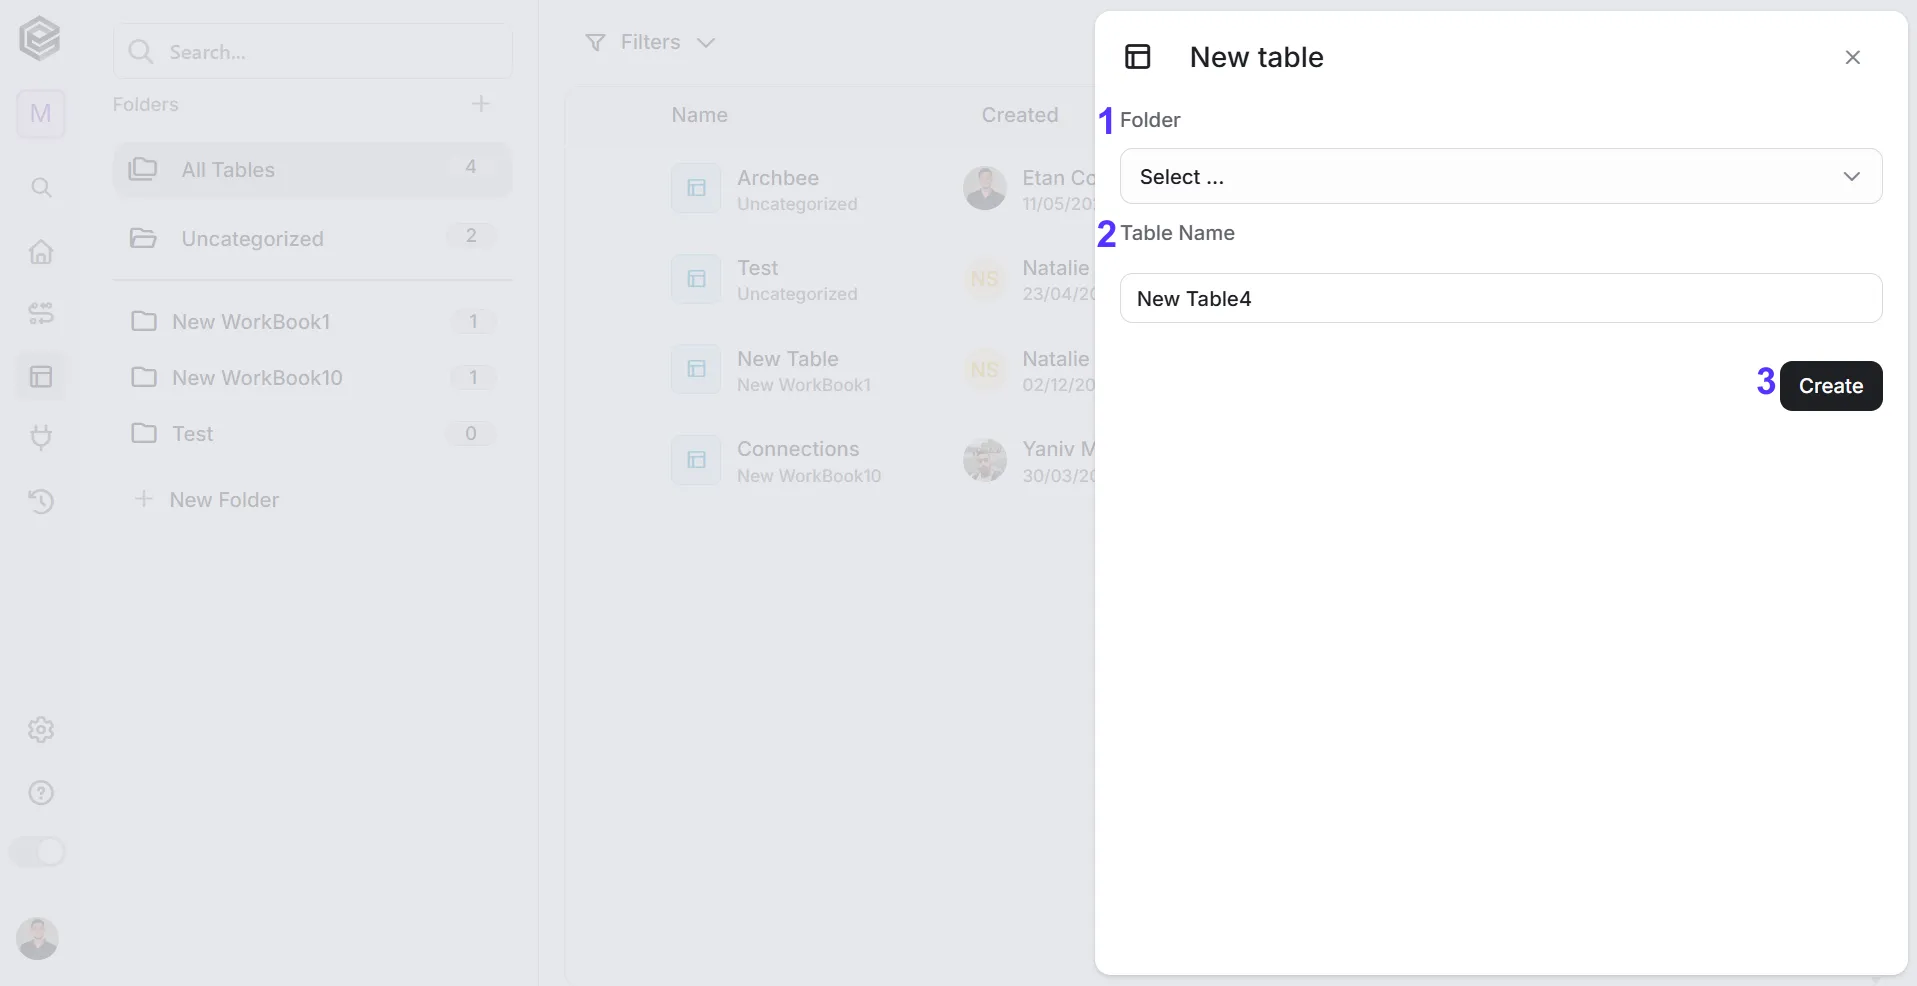
Task: Open the Archbee table
Action: tap(778, 178)
